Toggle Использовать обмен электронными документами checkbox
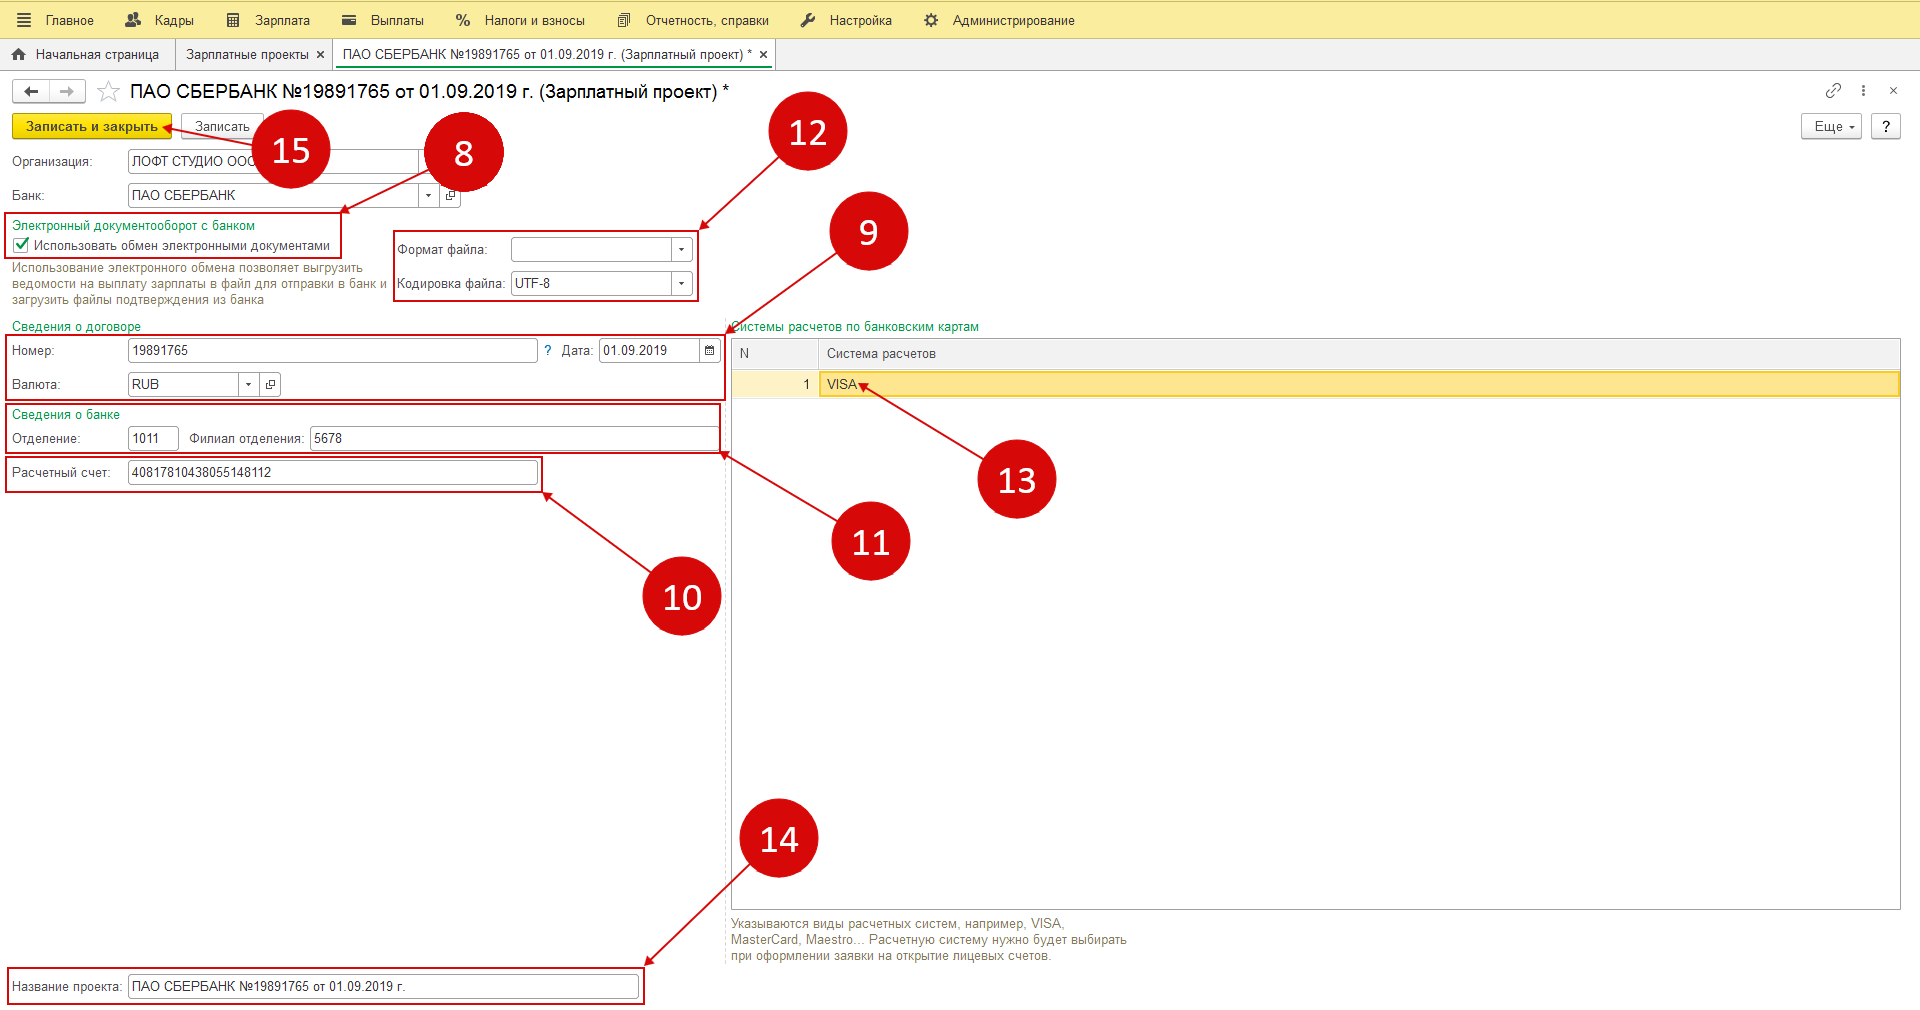Image resolution: width=1920 pixels, height=1010 pixels. click(x=21, y=245)
